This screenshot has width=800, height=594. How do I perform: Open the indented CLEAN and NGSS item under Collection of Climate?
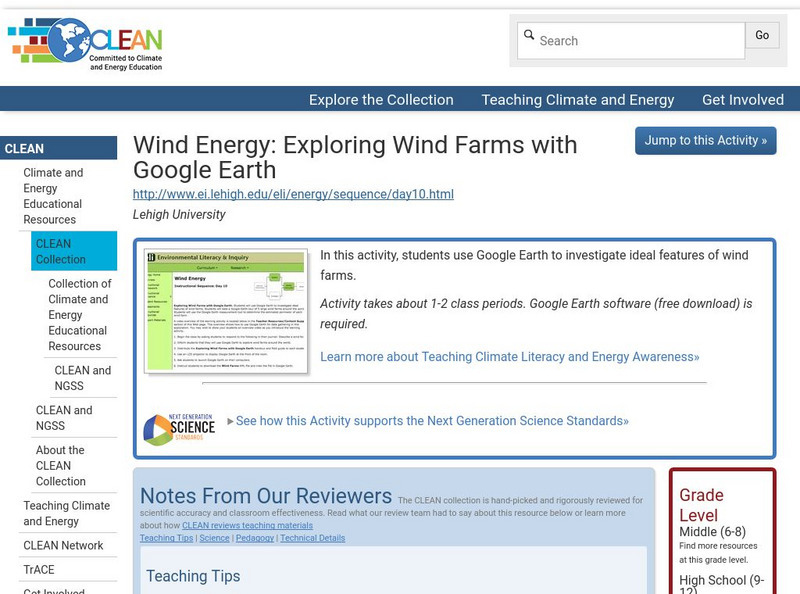pos(83,378)
